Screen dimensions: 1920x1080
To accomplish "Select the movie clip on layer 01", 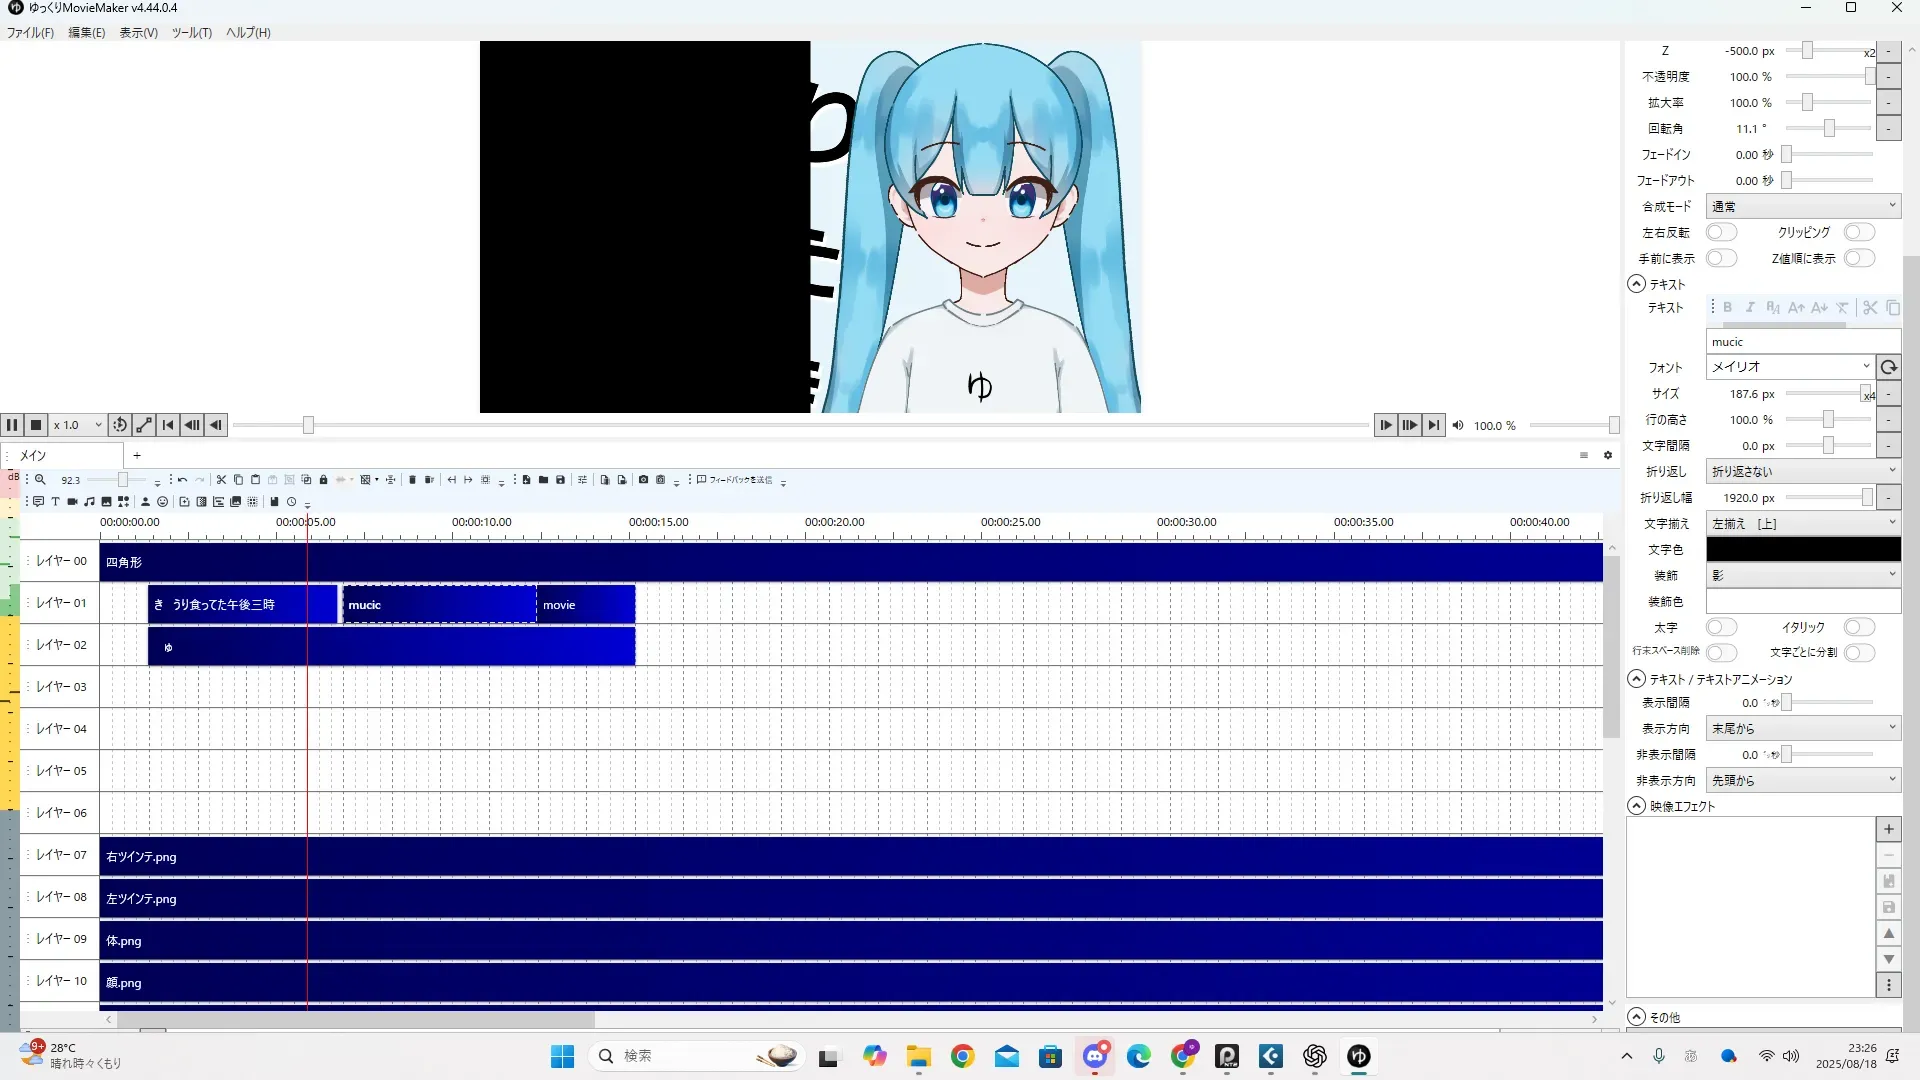I will [585, 605].
